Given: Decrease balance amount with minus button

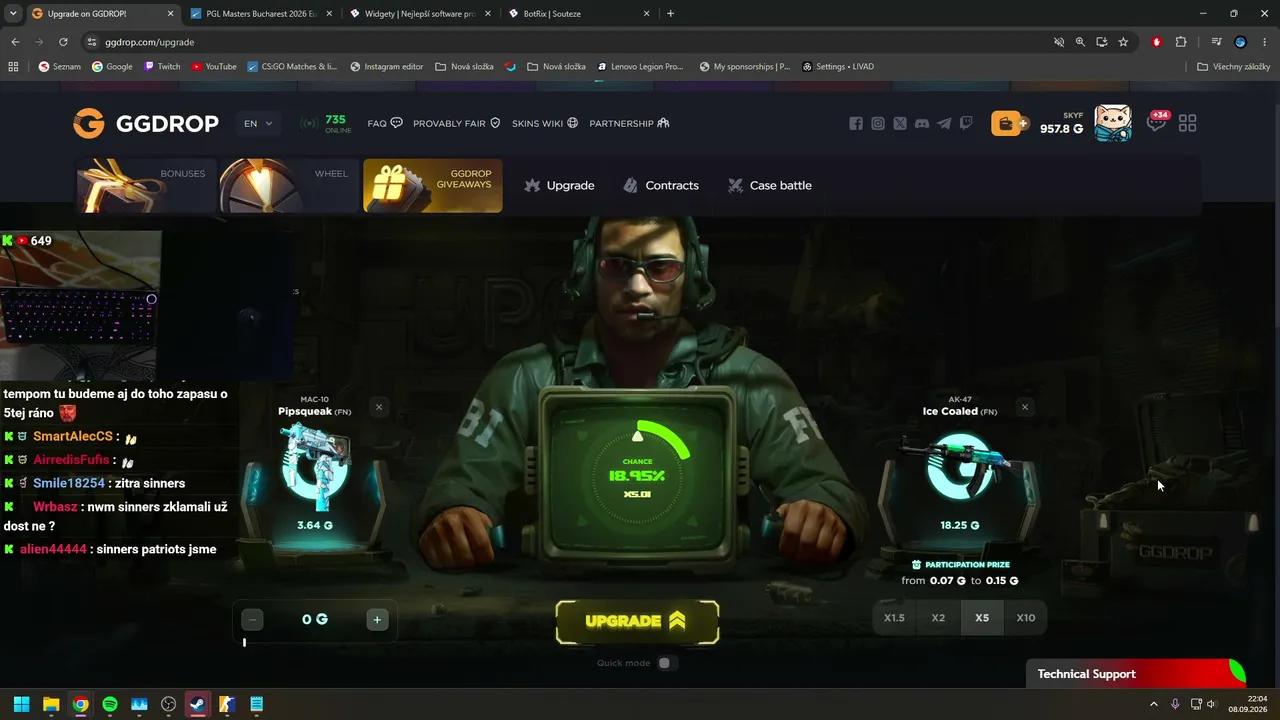Looking at the screenshot, I should tap(253, 620).
